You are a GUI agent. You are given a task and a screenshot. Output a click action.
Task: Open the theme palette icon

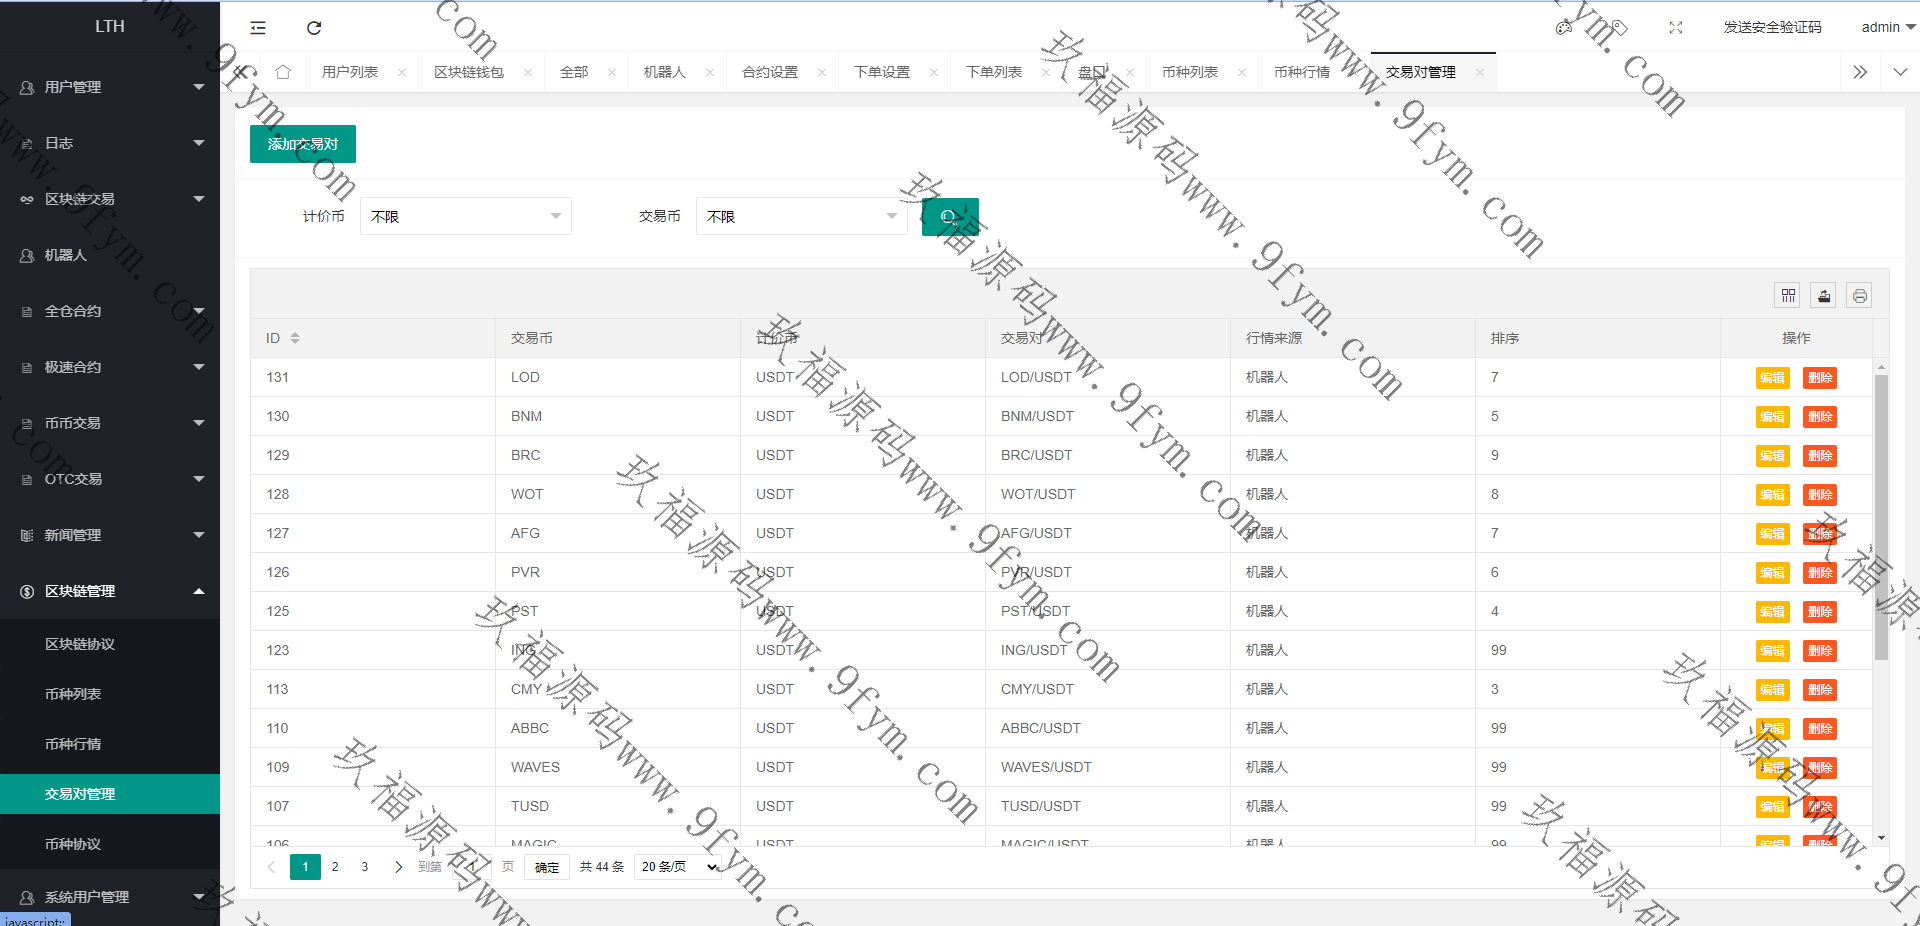1564,28
